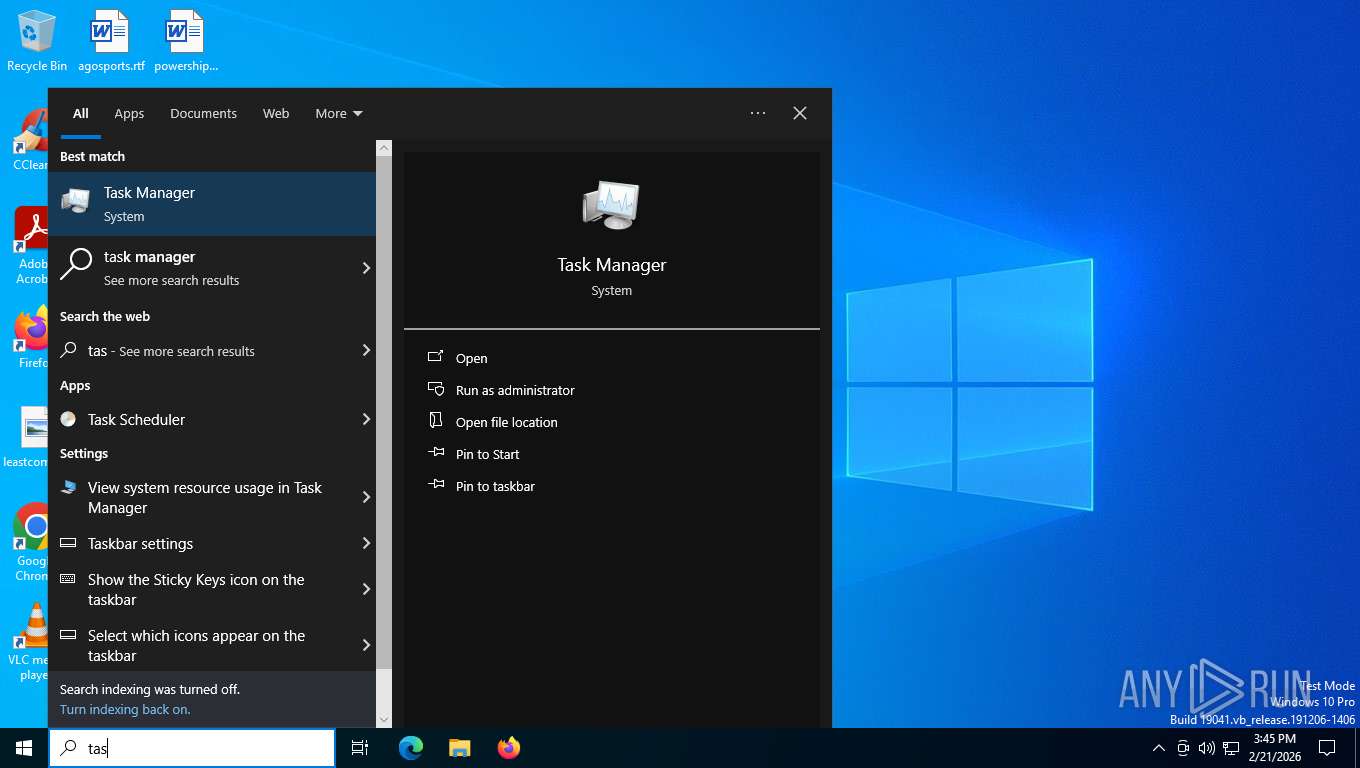Click the volume speaker tray icon
This screenshot has width=1360, height=768.
[x=1207, y=748]
